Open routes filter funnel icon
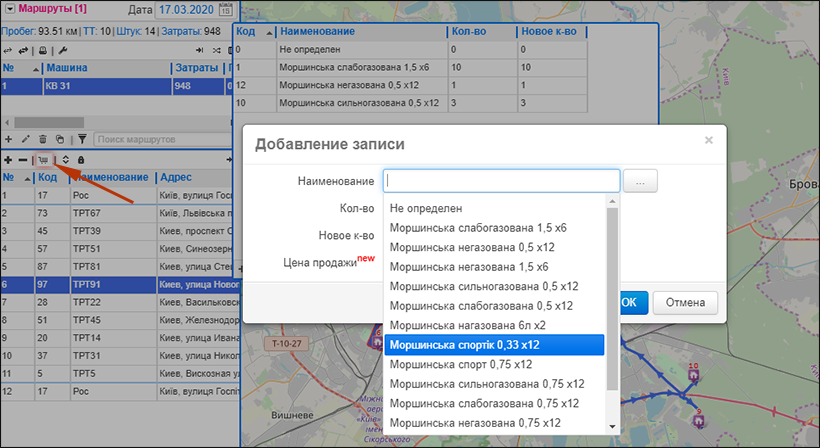The image size is (820, 448). (82, 139)
